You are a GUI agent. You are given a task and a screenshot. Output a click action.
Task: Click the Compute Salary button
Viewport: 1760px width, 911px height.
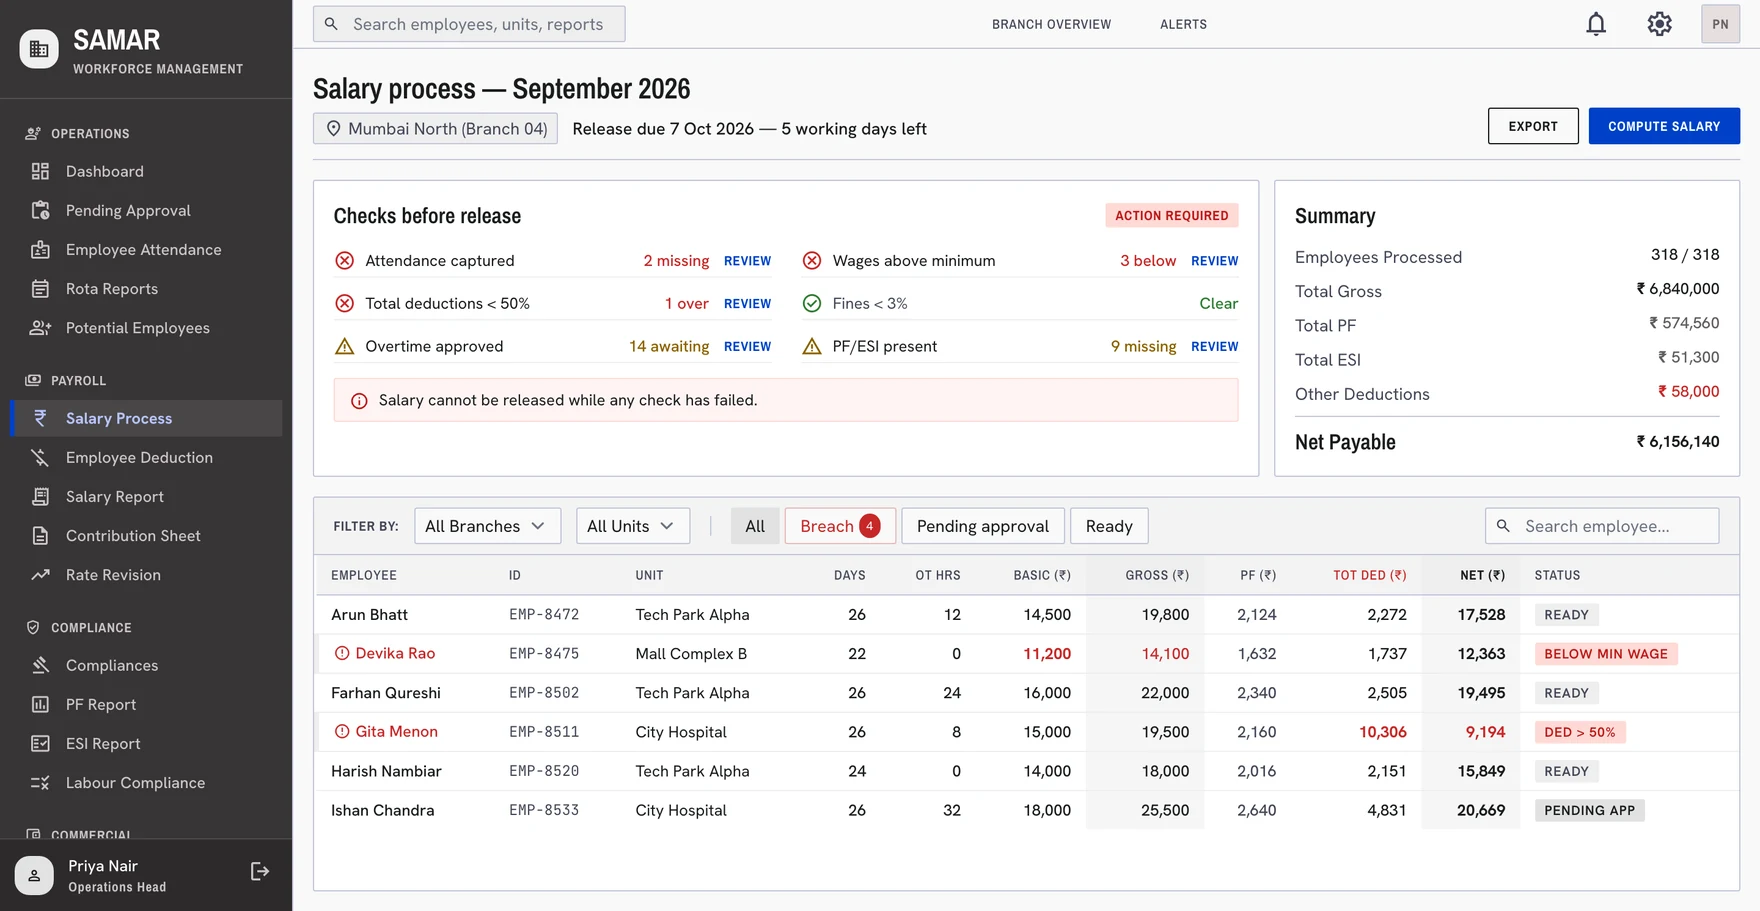1664,126
